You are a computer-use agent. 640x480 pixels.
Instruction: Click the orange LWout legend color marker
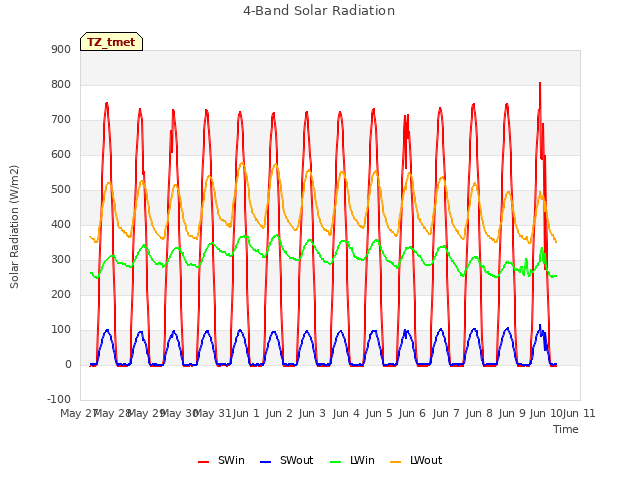tap(395, 462)
